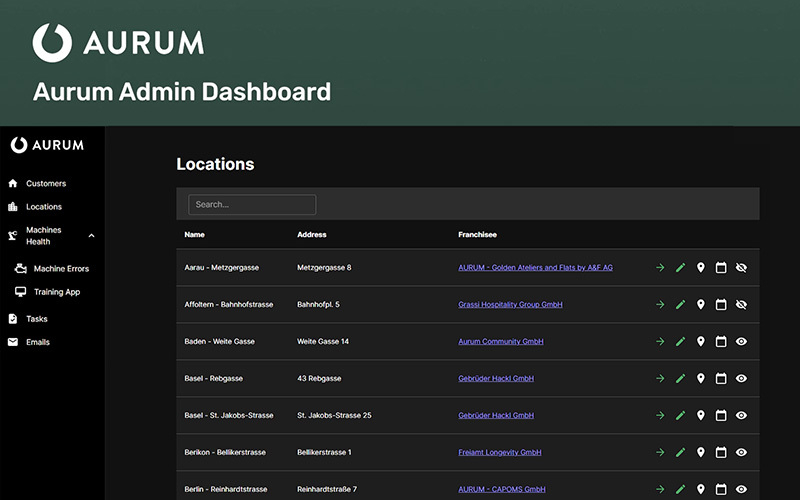Open Tasks in the sidebar
800x500 pixels.
tap(37, 319)
